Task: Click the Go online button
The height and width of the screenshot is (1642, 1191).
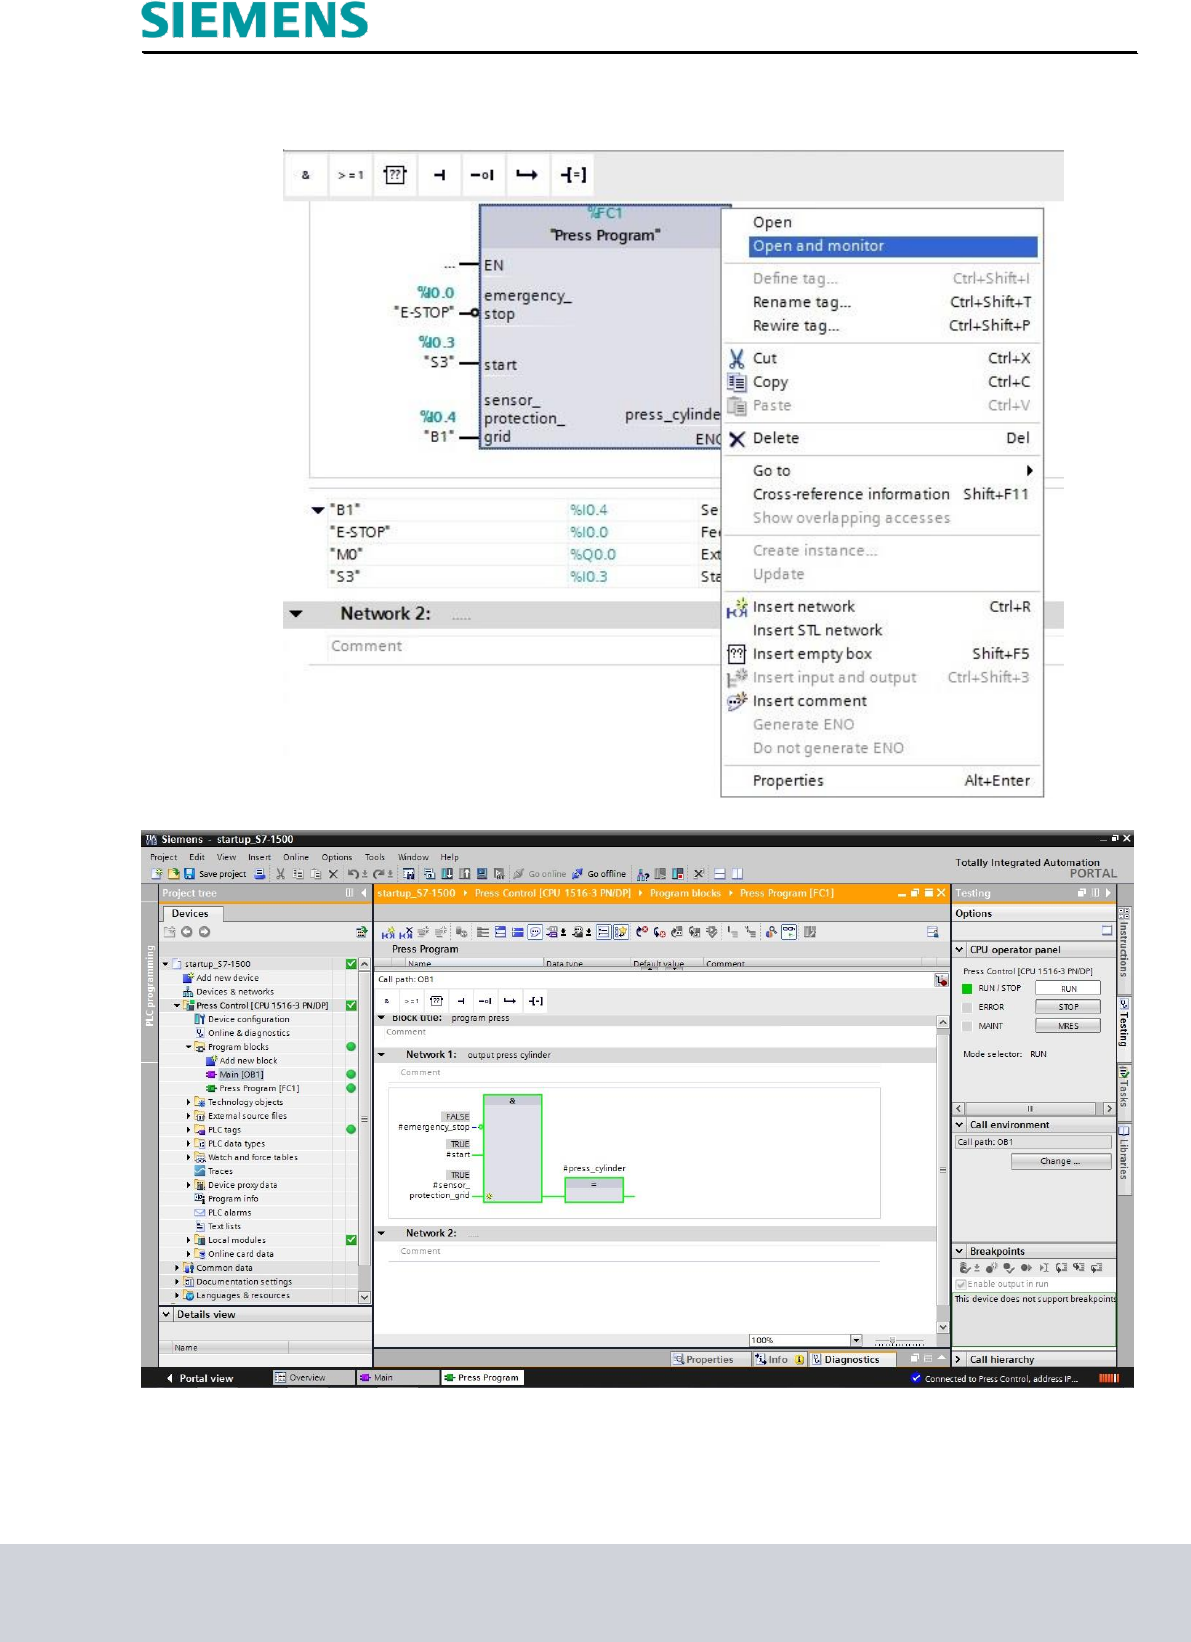Action: (540, 874)
